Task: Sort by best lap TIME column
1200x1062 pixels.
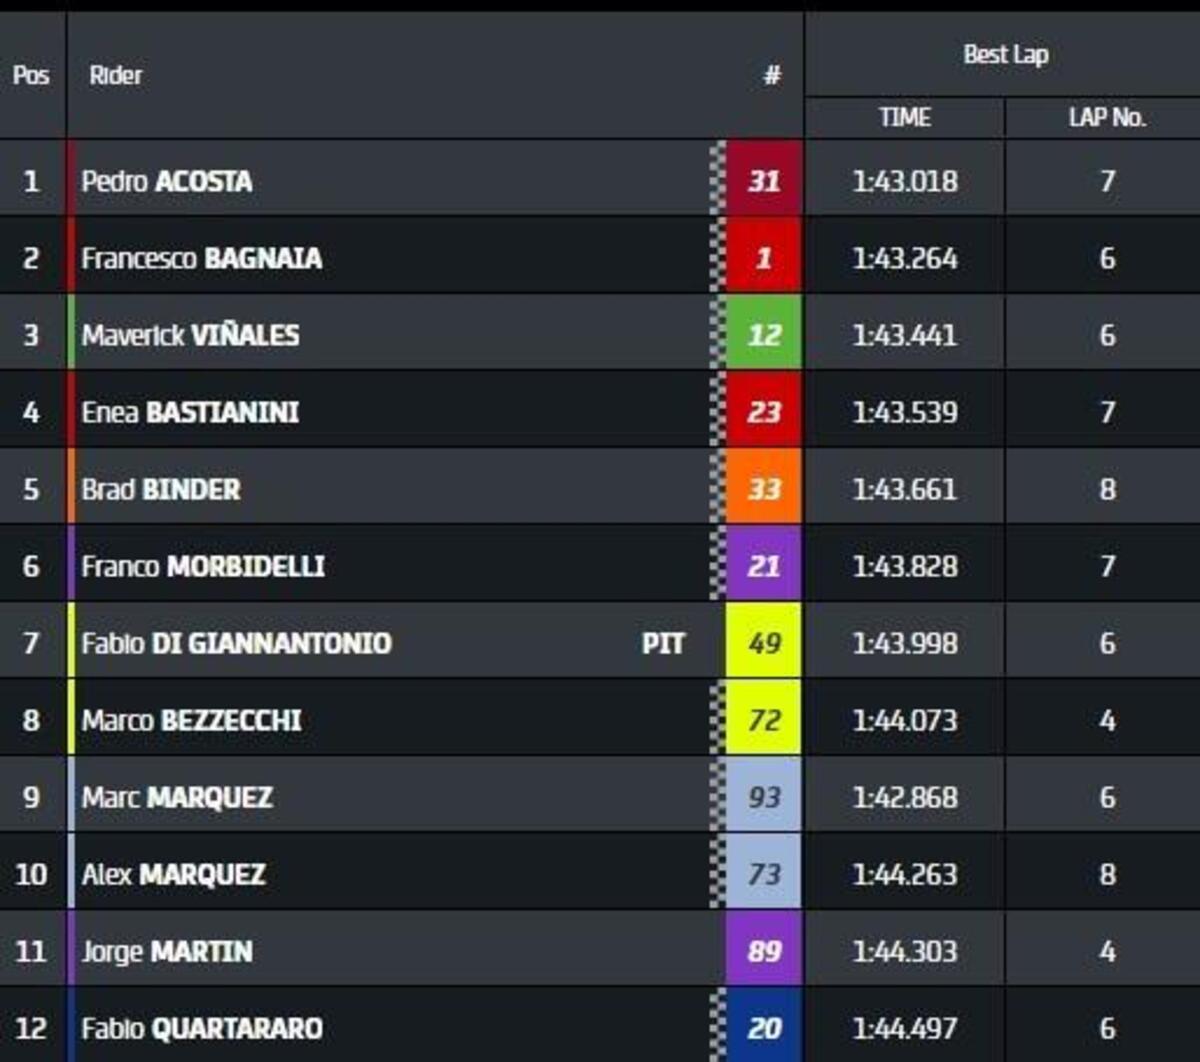Action: (x=905, y=118)
